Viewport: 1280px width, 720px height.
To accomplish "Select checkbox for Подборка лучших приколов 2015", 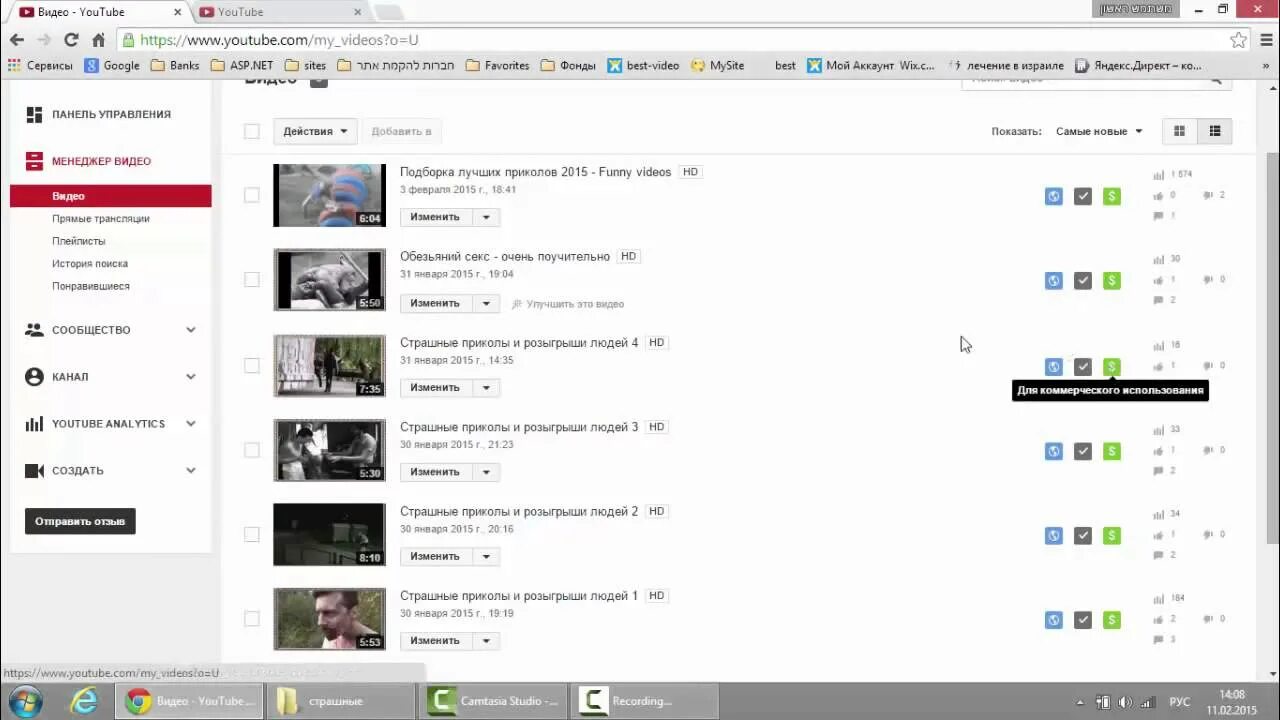I will 252,195.
